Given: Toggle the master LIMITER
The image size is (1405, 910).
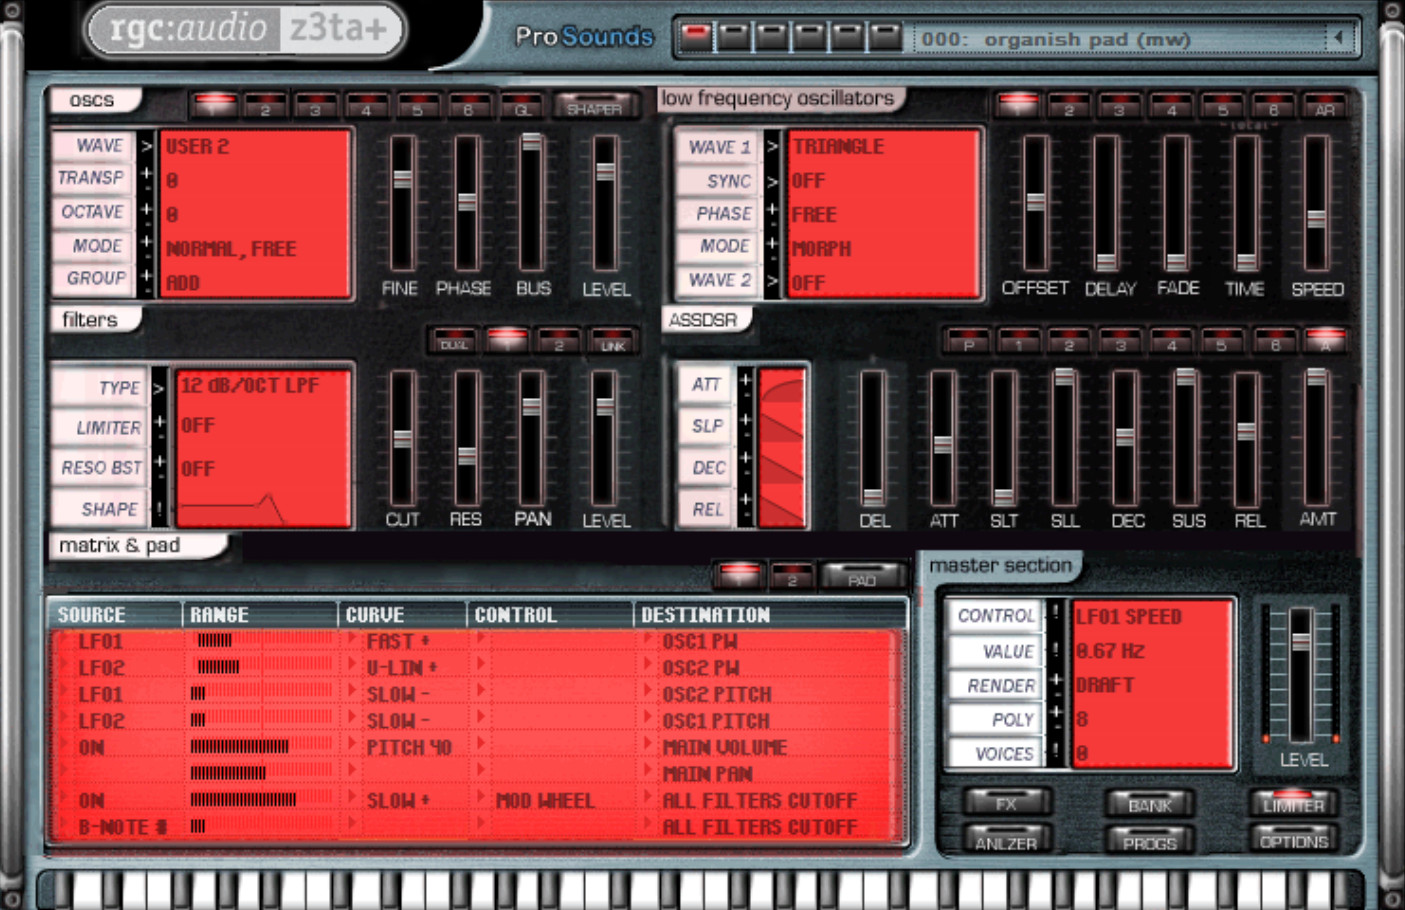Looking at the screenshot, I should tap(1293, 803).
